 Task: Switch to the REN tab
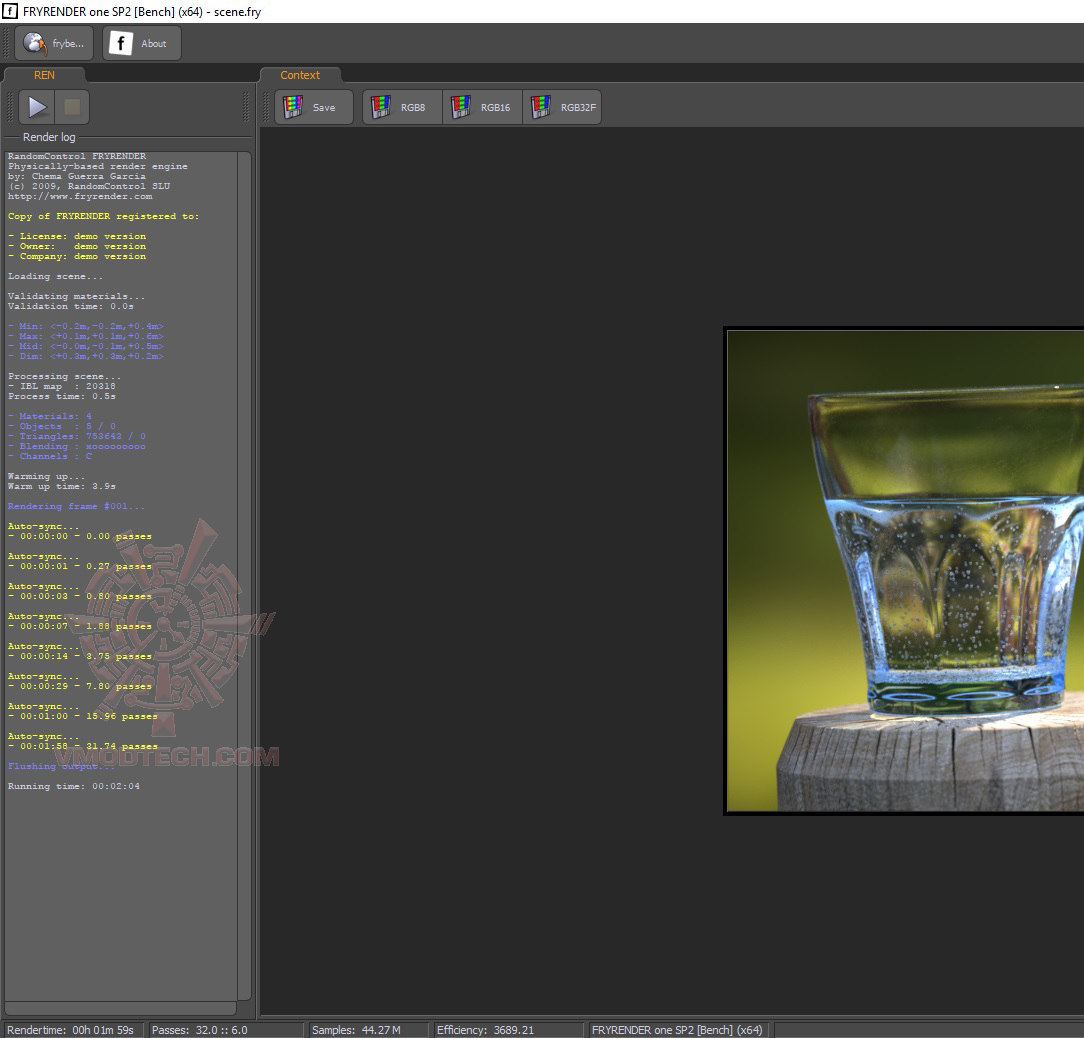point(44,75)
